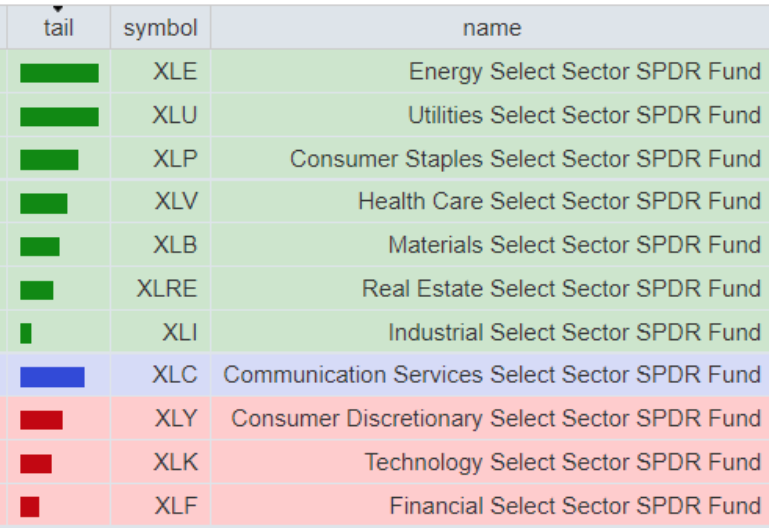This screenshot has height=528, width=770.
Task: Click the red tail bar for XLY
Action: click(41, 420)
